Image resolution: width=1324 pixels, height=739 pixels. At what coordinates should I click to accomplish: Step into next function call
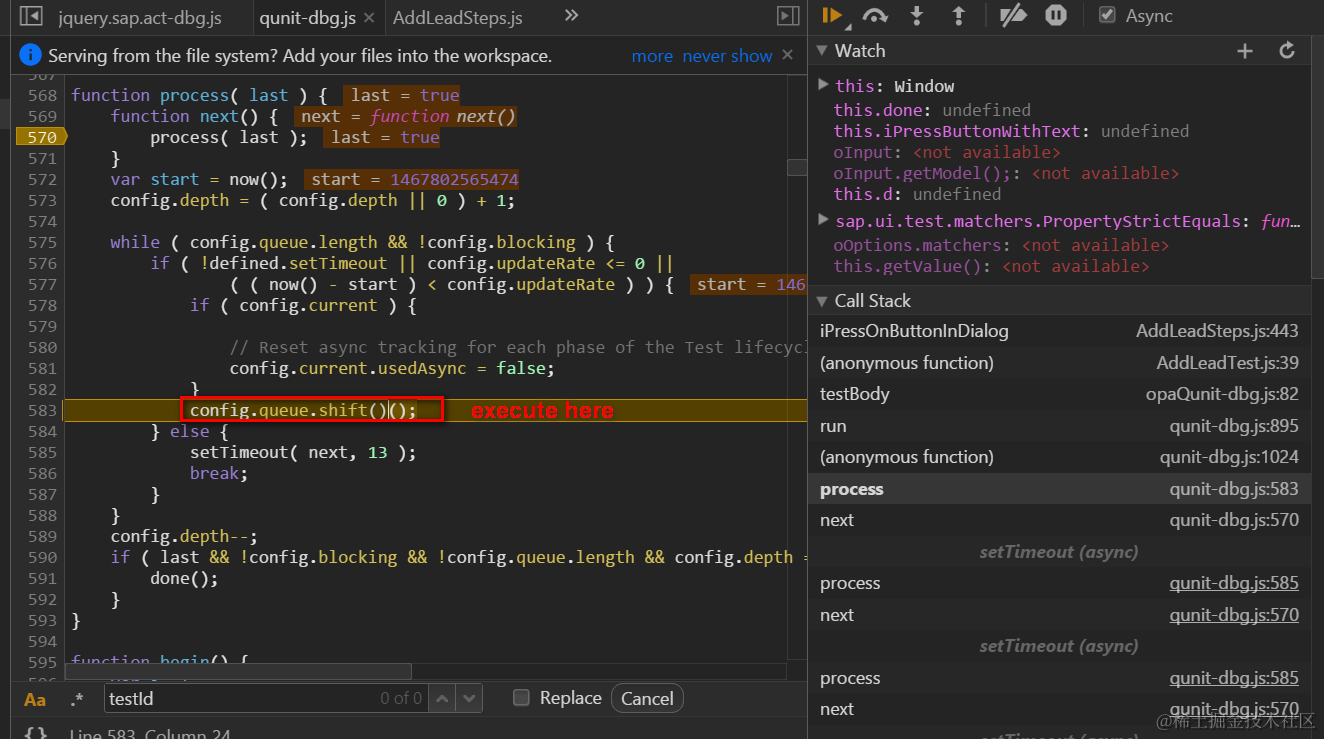pos(916,15)
